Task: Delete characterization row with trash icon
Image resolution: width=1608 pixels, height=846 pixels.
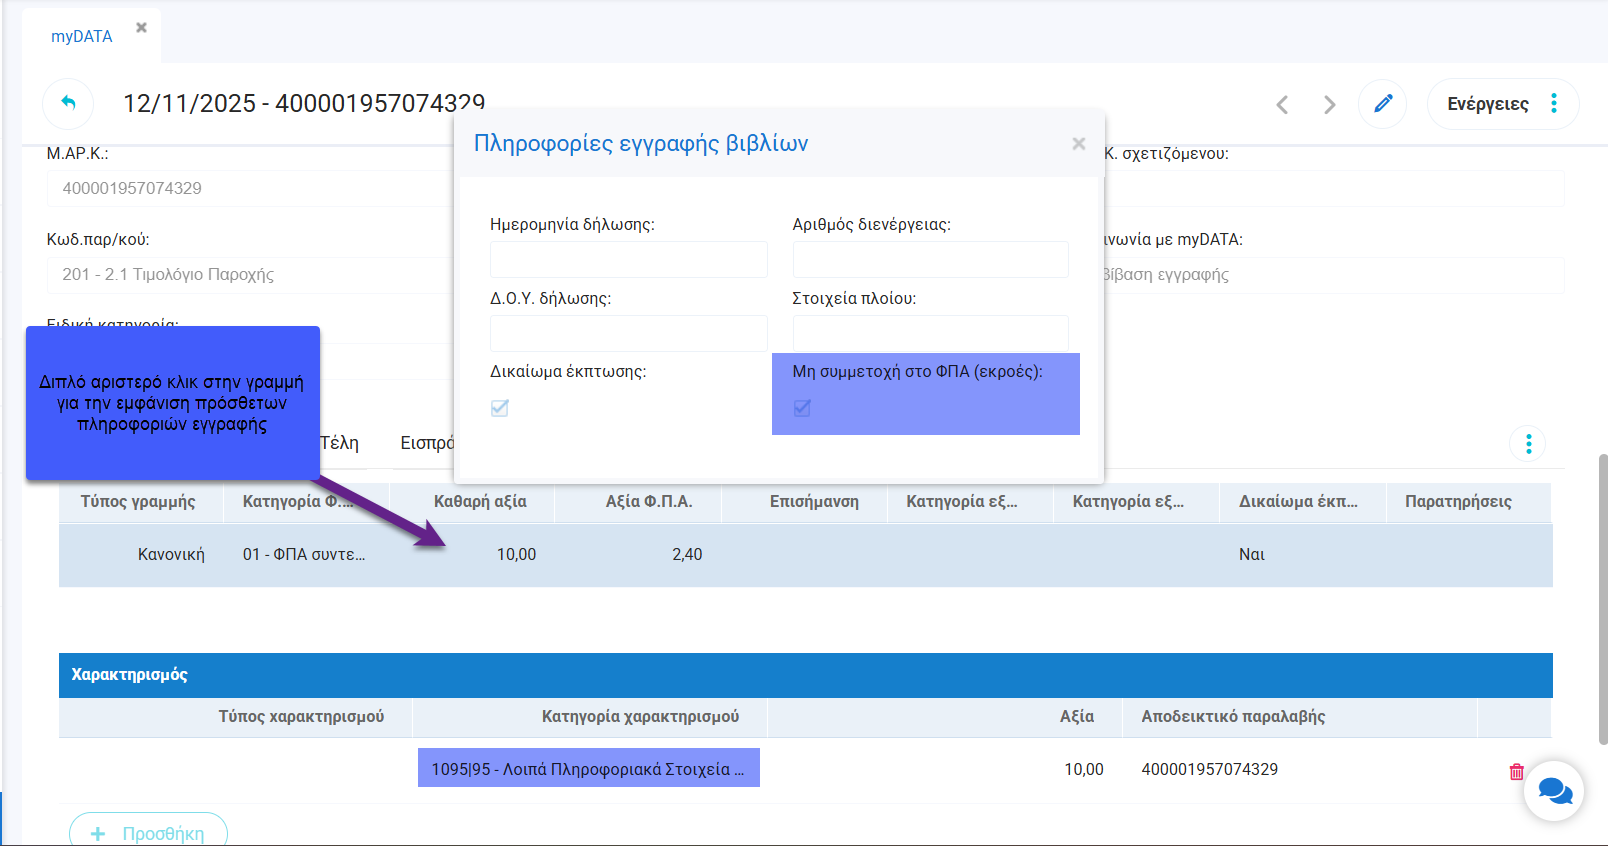Action: pyautogui.click(x=1516, y=771)
